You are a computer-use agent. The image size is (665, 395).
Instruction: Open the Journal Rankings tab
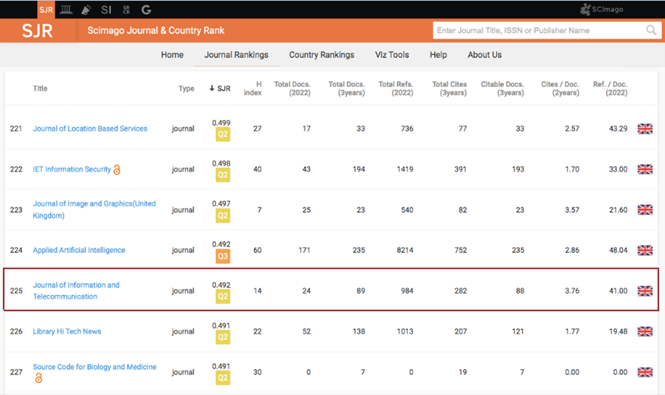236,55
